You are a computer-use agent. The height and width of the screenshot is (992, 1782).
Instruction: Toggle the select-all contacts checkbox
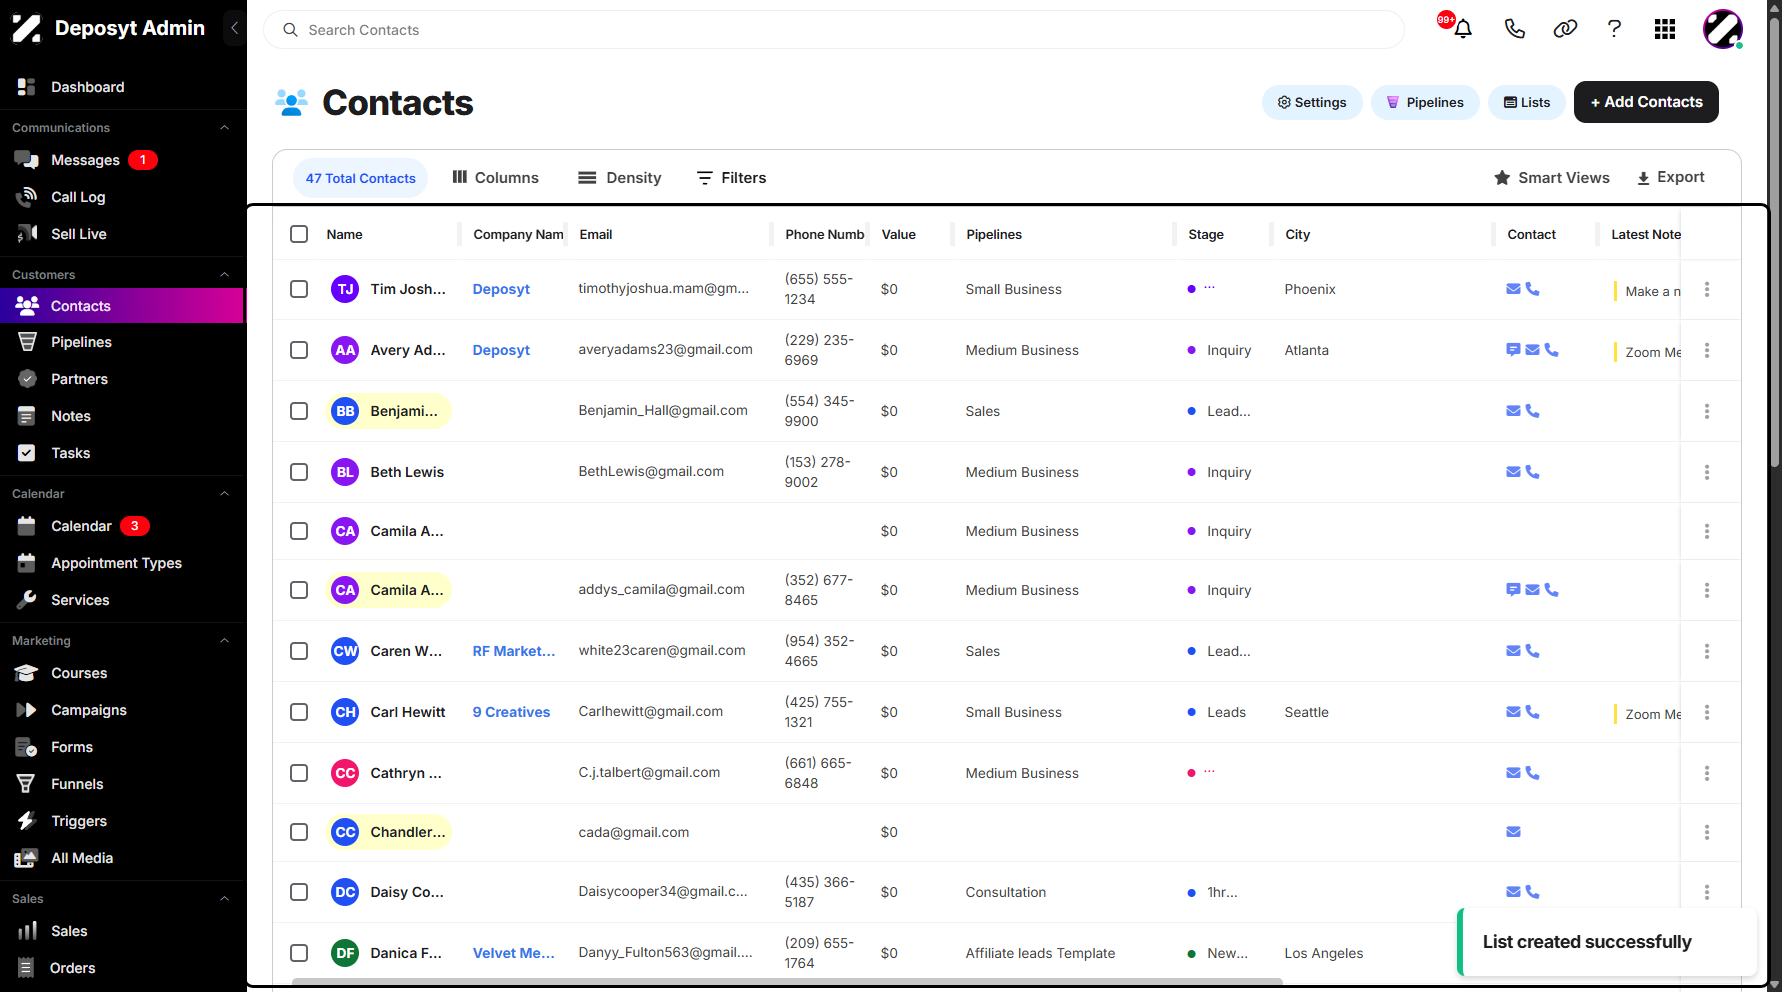pyautogui.click(x=299, y=234)
